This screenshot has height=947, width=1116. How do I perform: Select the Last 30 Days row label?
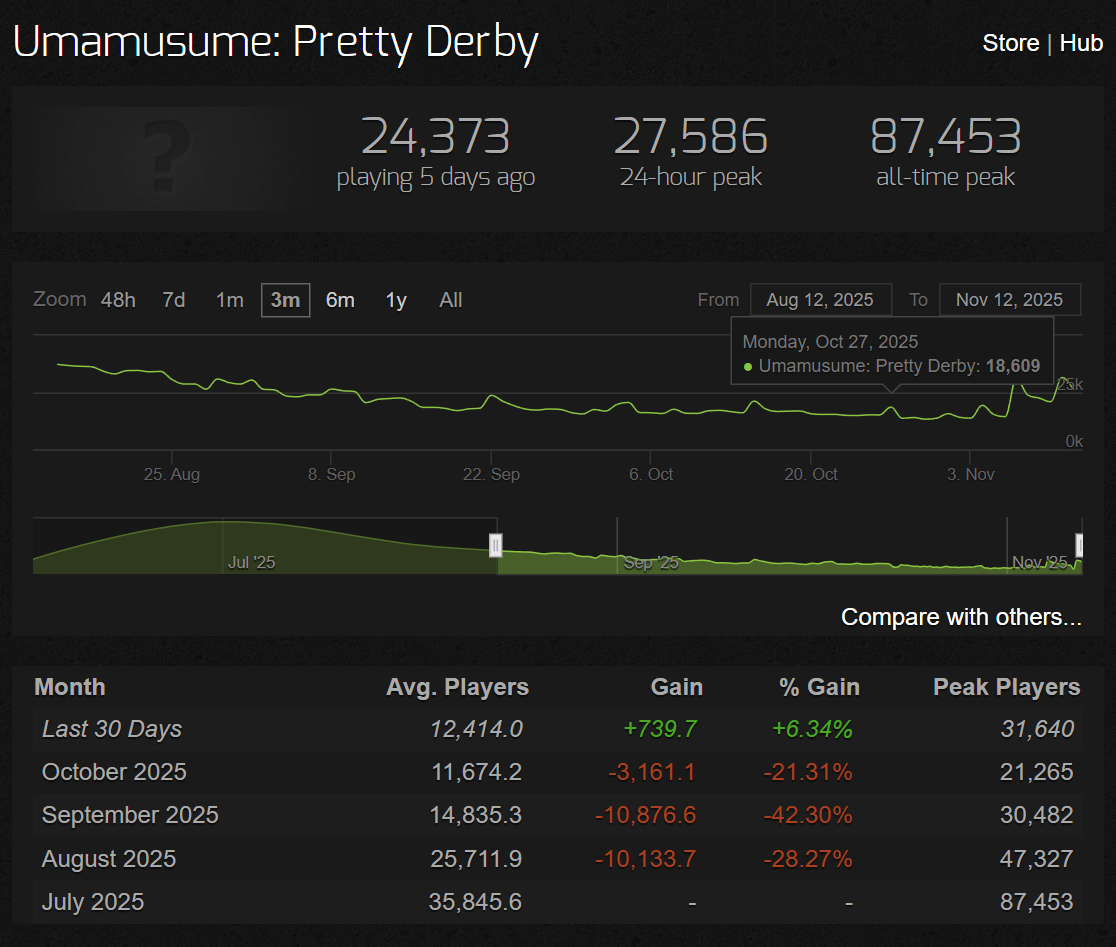click(112, 729)
